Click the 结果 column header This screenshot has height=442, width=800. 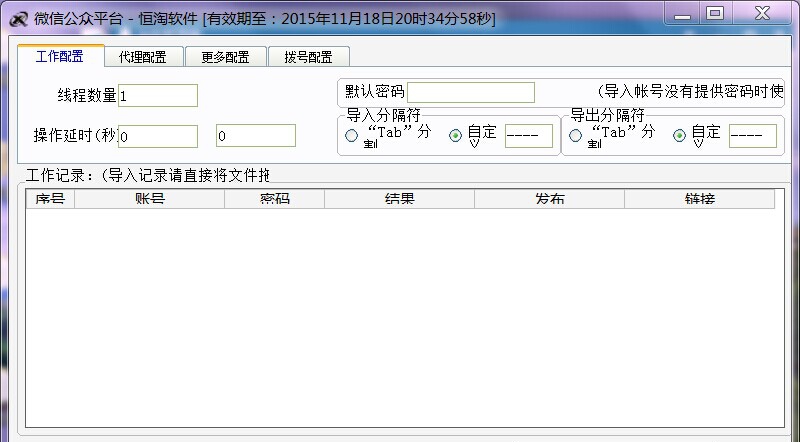click(399, 199)
